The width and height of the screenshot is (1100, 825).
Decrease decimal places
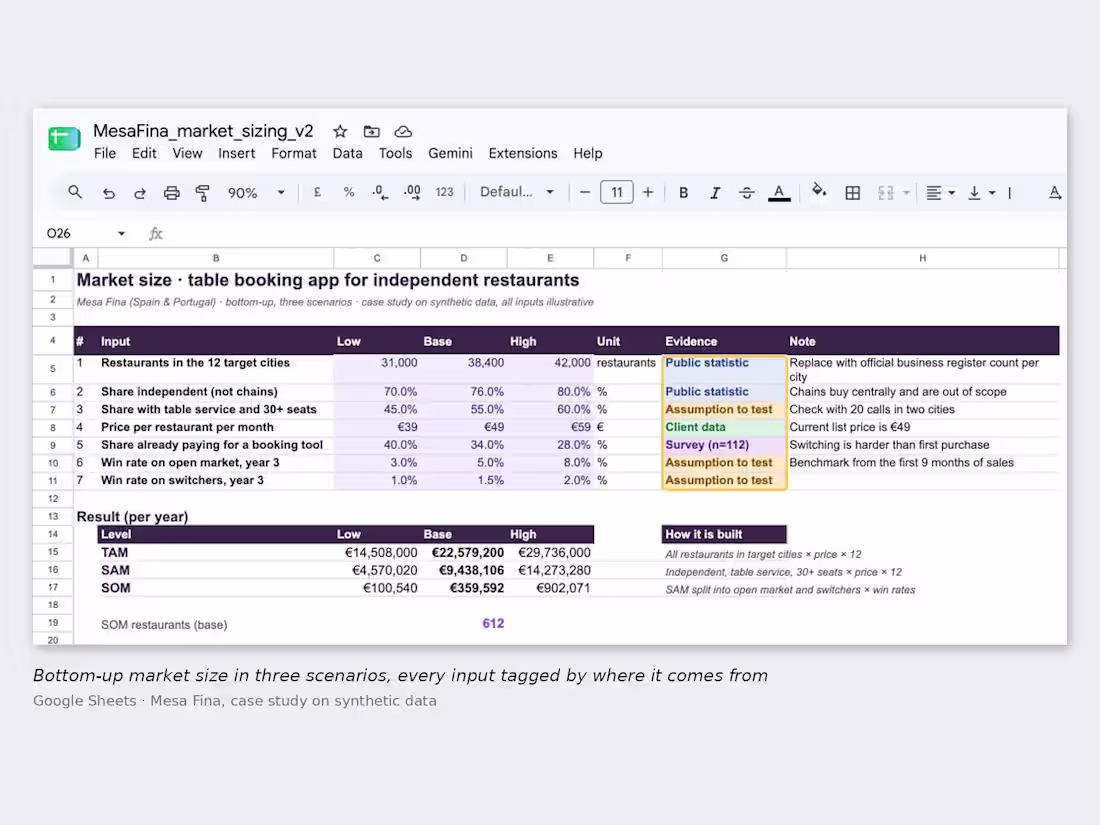coord(380,192)
